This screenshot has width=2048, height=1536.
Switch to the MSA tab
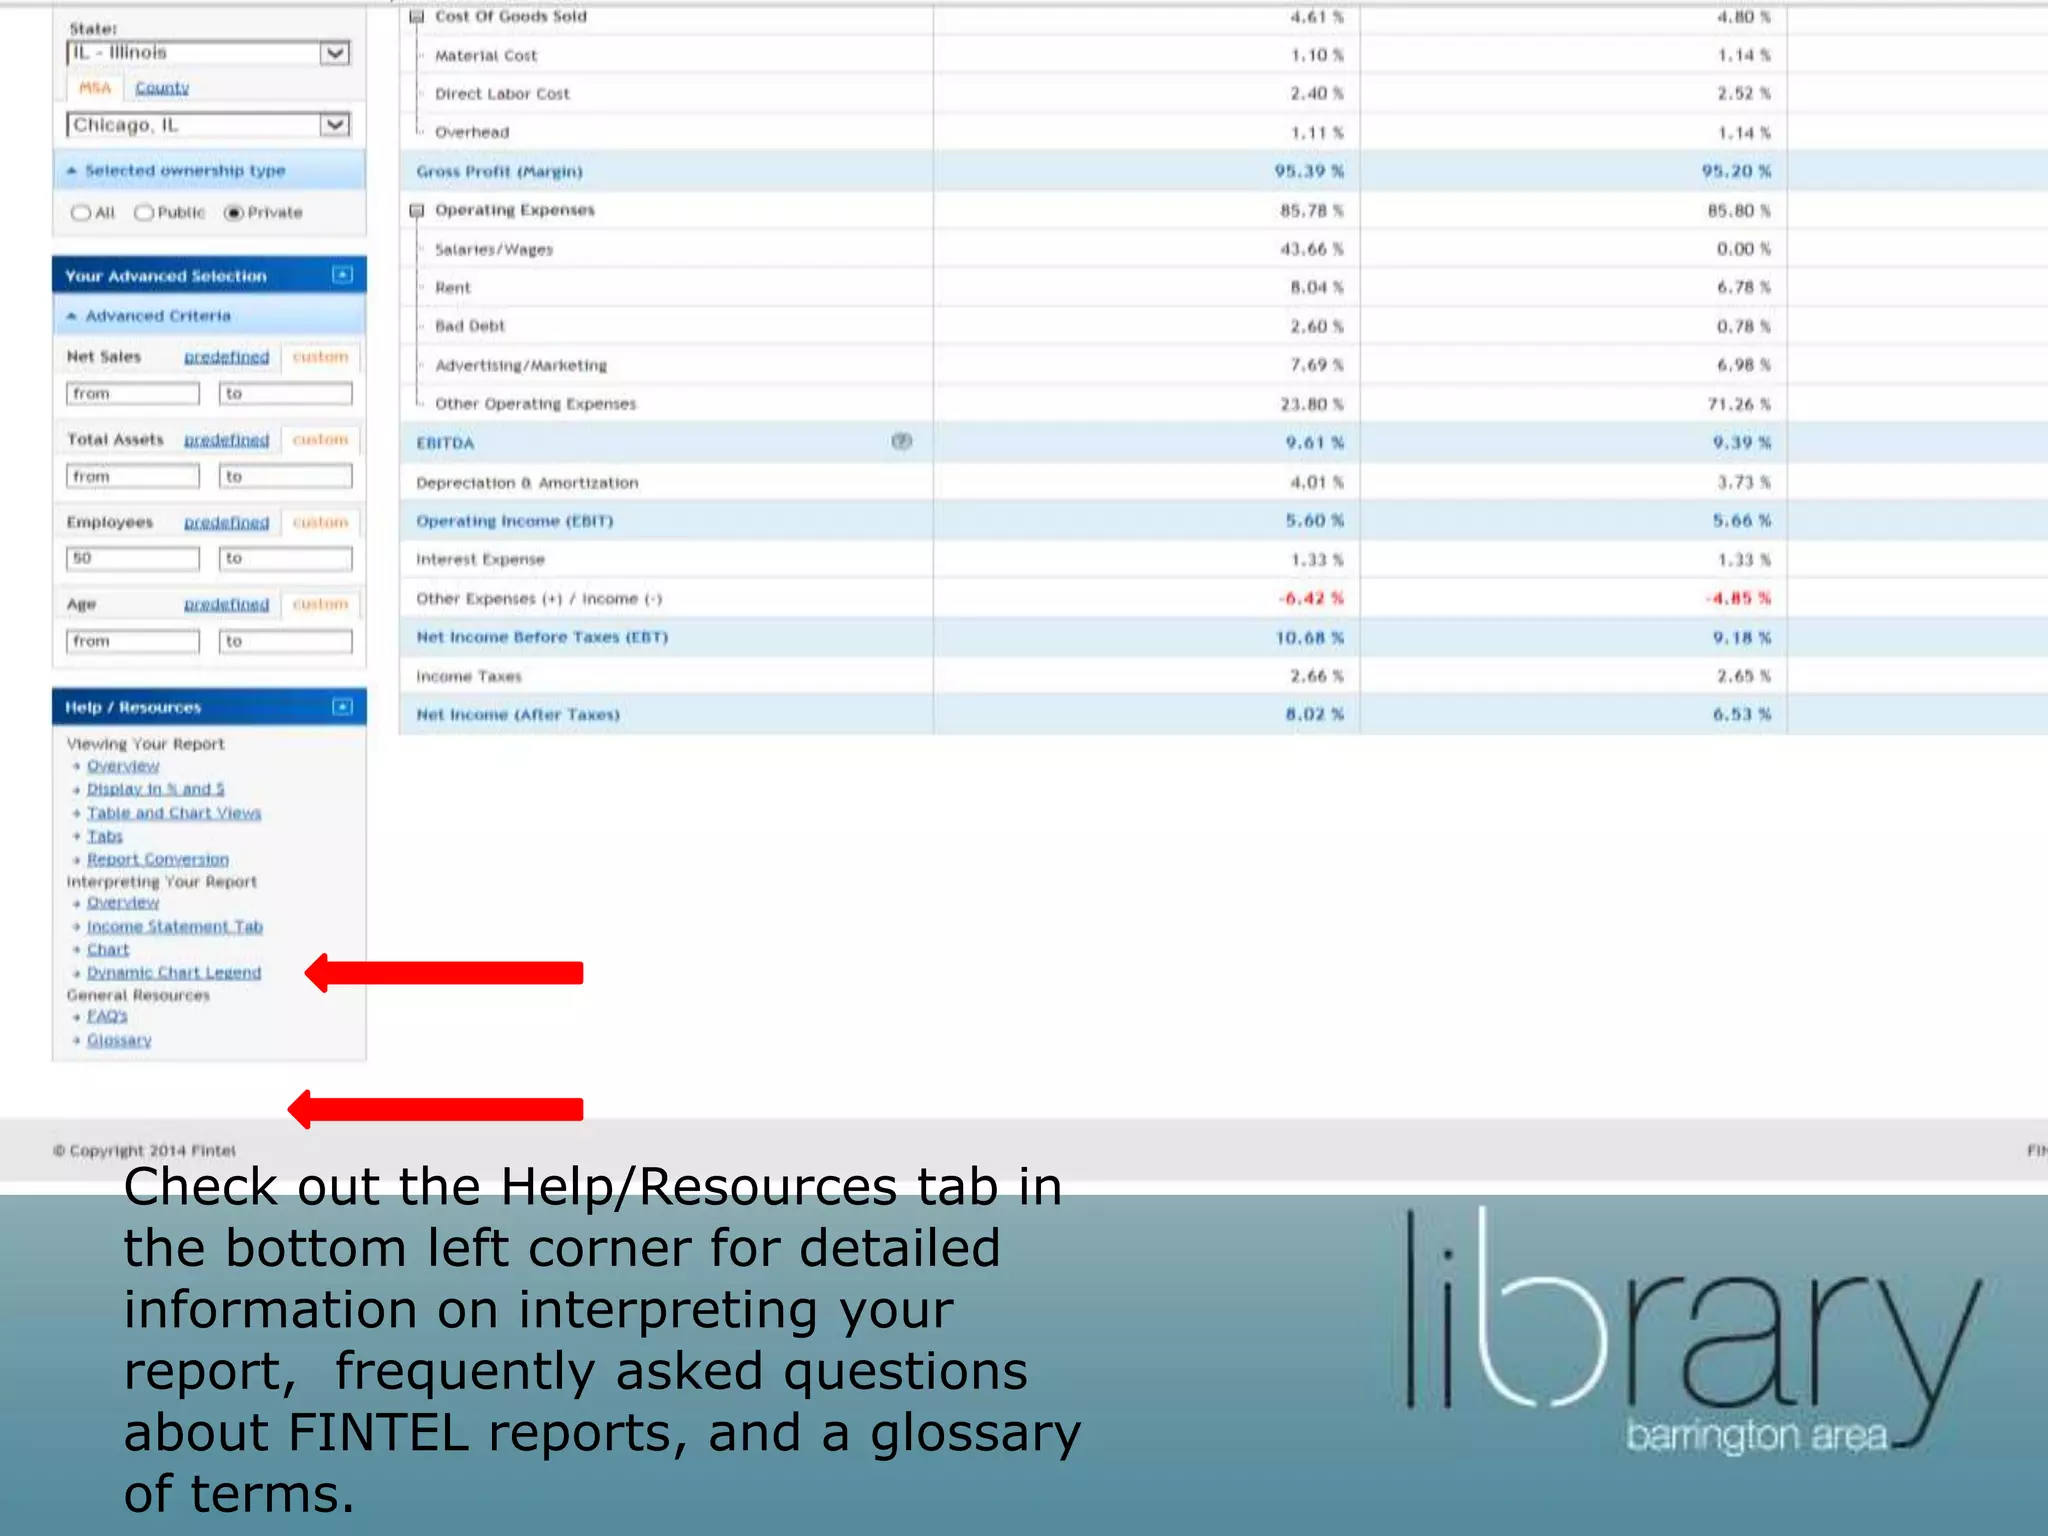pos(95,88)
